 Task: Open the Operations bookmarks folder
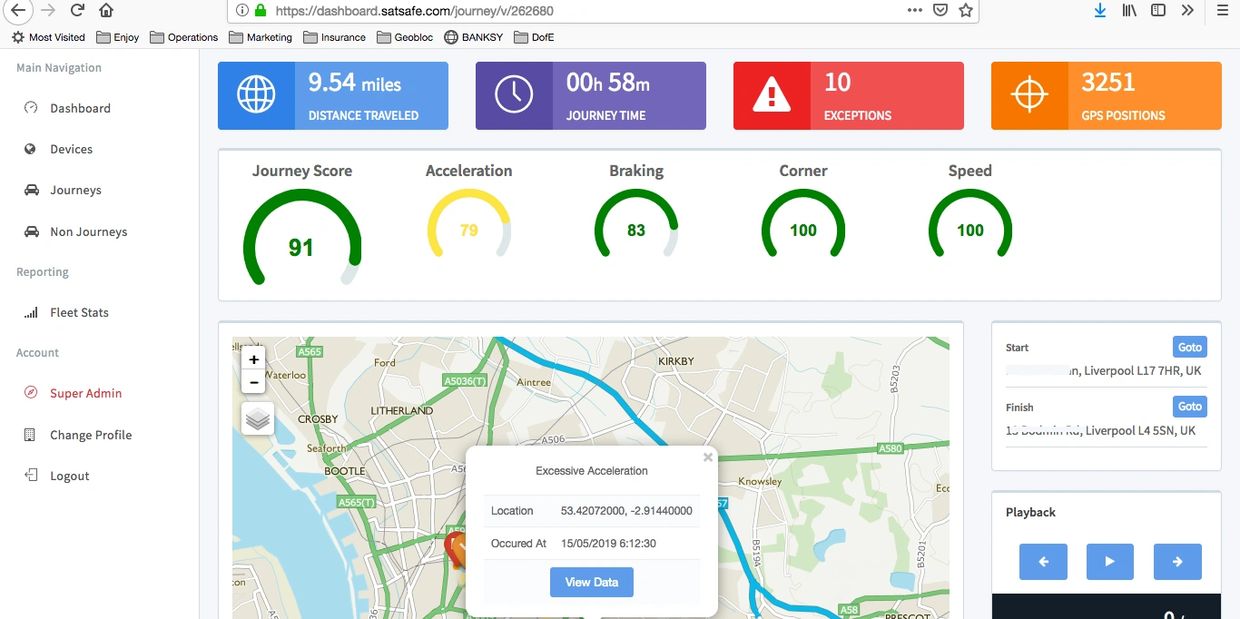pos(184,37)
